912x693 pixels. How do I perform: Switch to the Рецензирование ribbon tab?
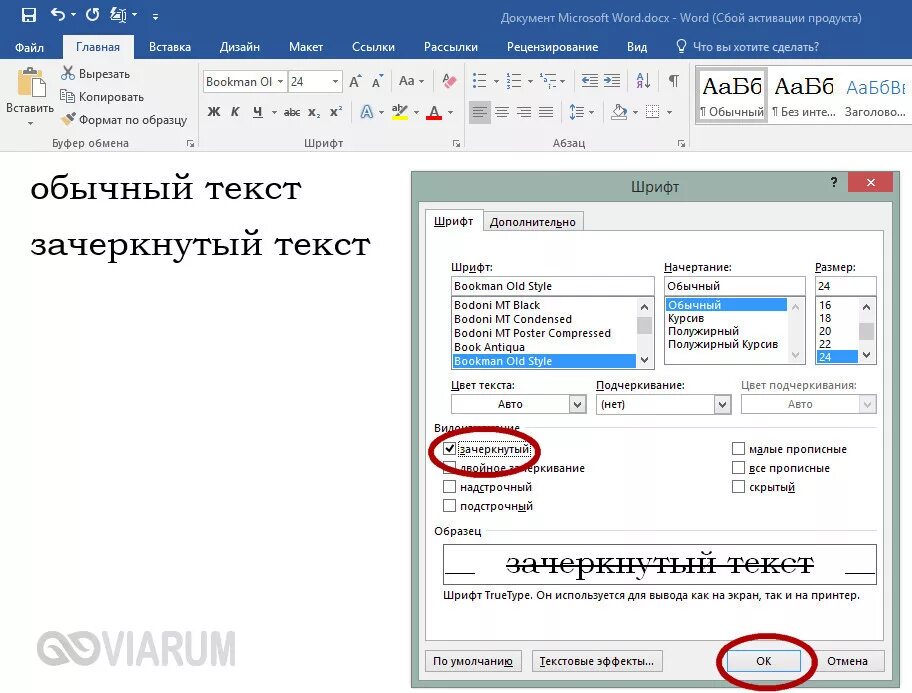click(553, 47)
